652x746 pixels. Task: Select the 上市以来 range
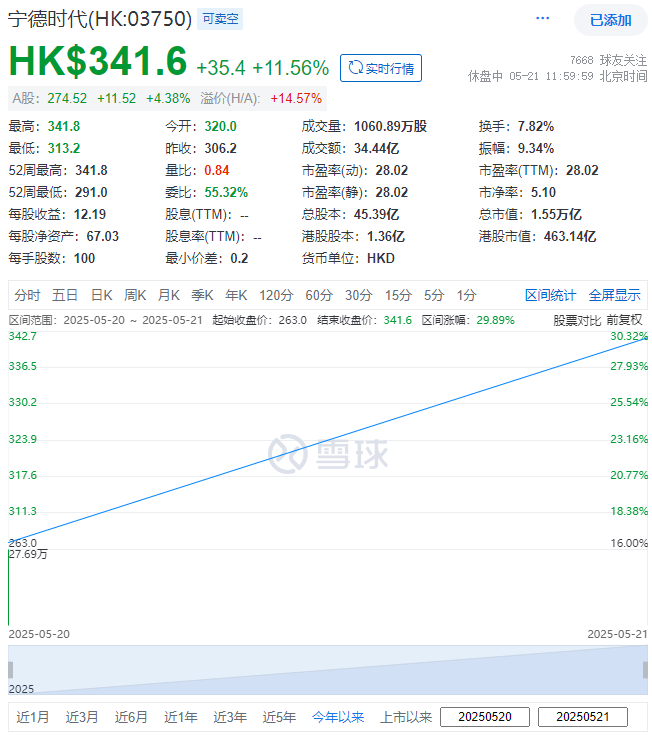click(x=406, y=717)
